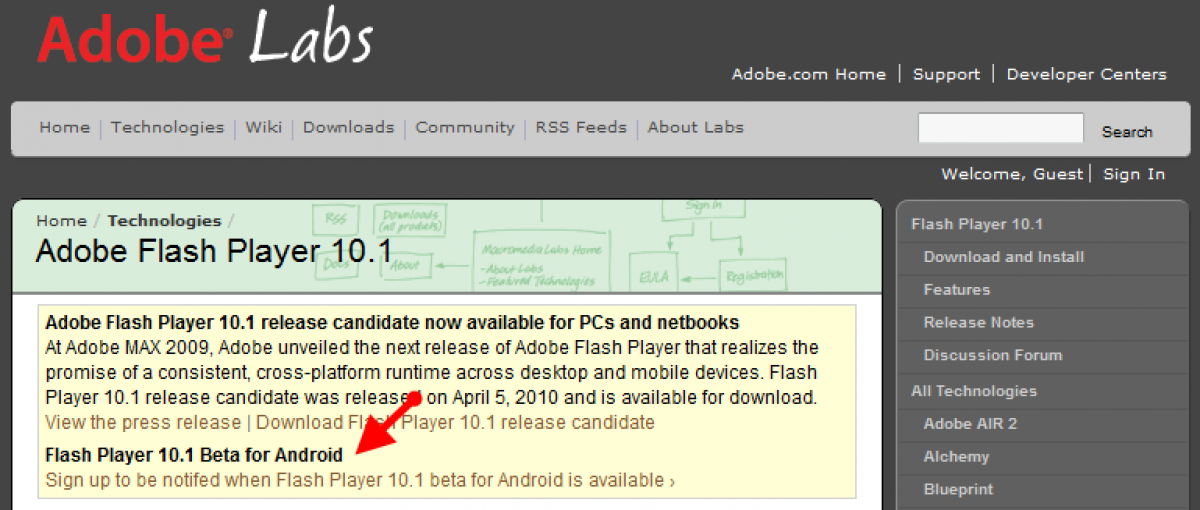Open Developer Centers link

point(1086,74)
